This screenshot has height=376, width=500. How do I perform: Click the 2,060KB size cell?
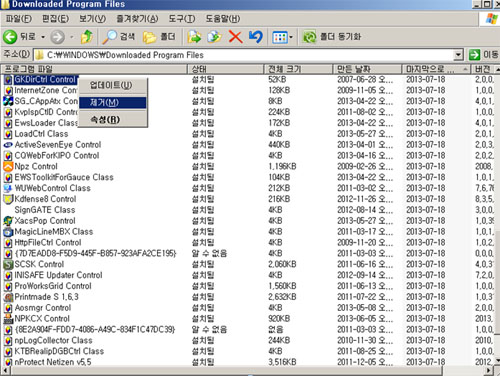pyautogui.click(x=282, y=264)
